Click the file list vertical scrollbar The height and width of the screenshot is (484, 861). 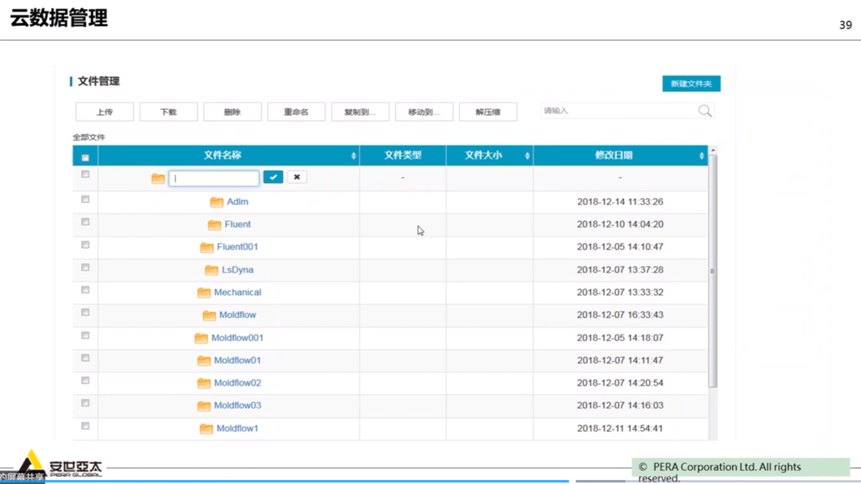point(713,270)
